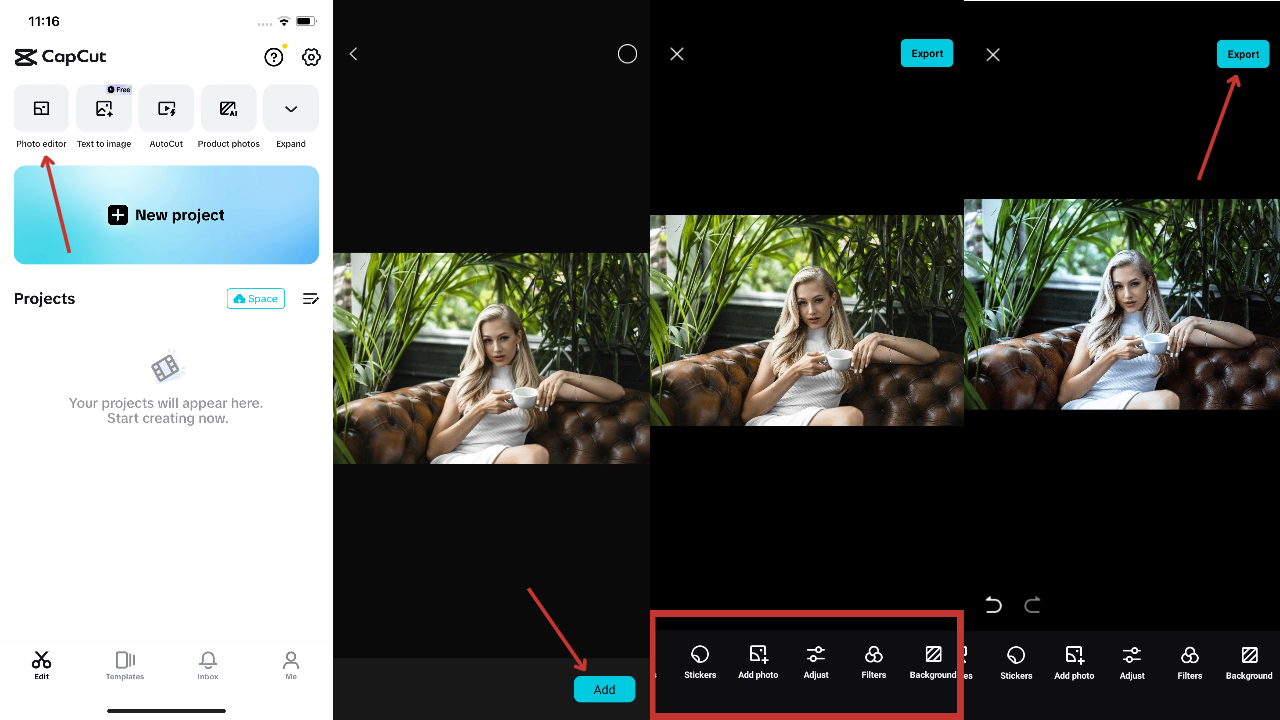Viewport: 1280px width, 720px height.
Task: Redo the last edit
Action: [x=1032, y=605]
